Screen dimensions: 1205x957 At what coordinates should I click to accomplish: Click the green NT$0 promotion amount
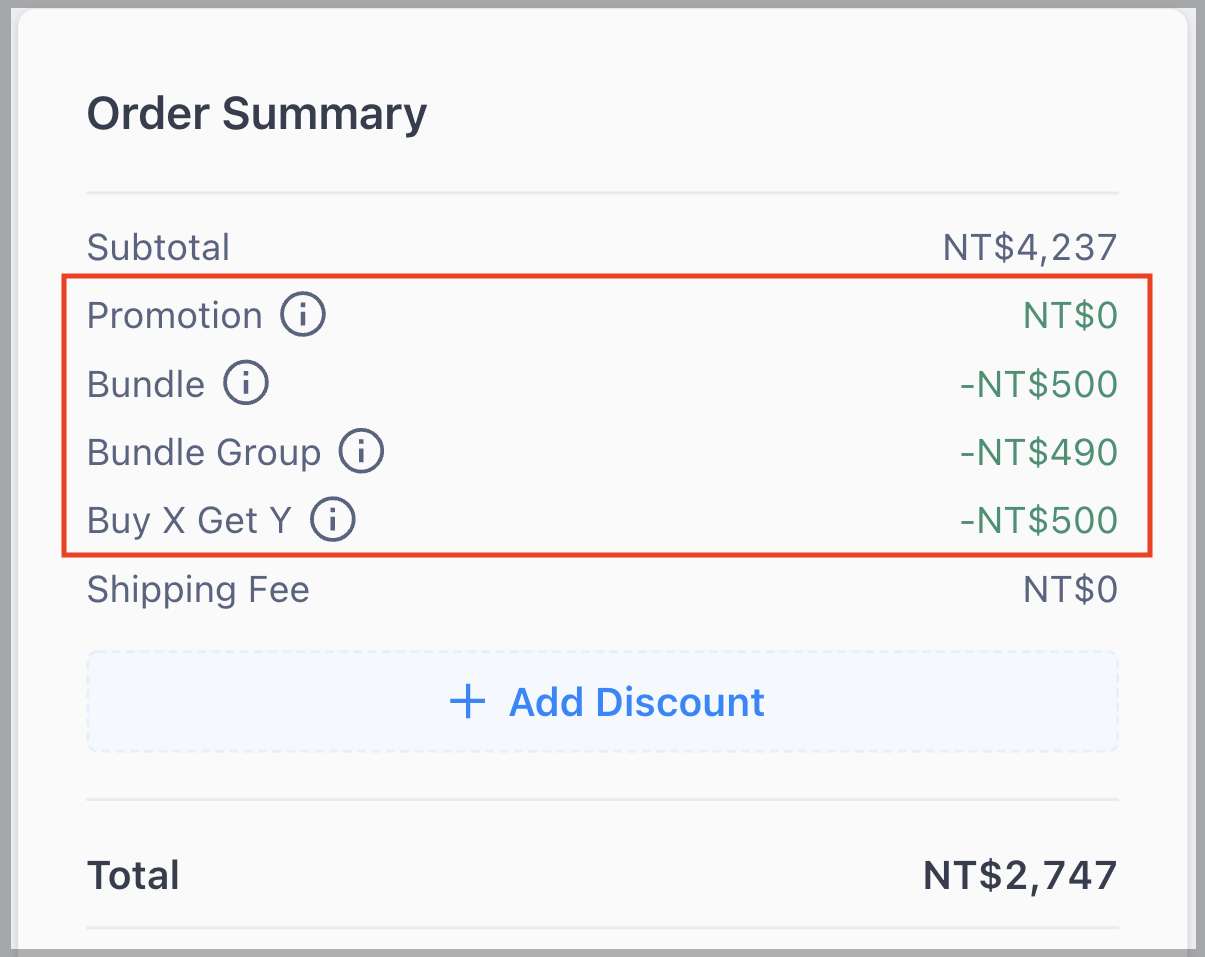(1070, 316)
